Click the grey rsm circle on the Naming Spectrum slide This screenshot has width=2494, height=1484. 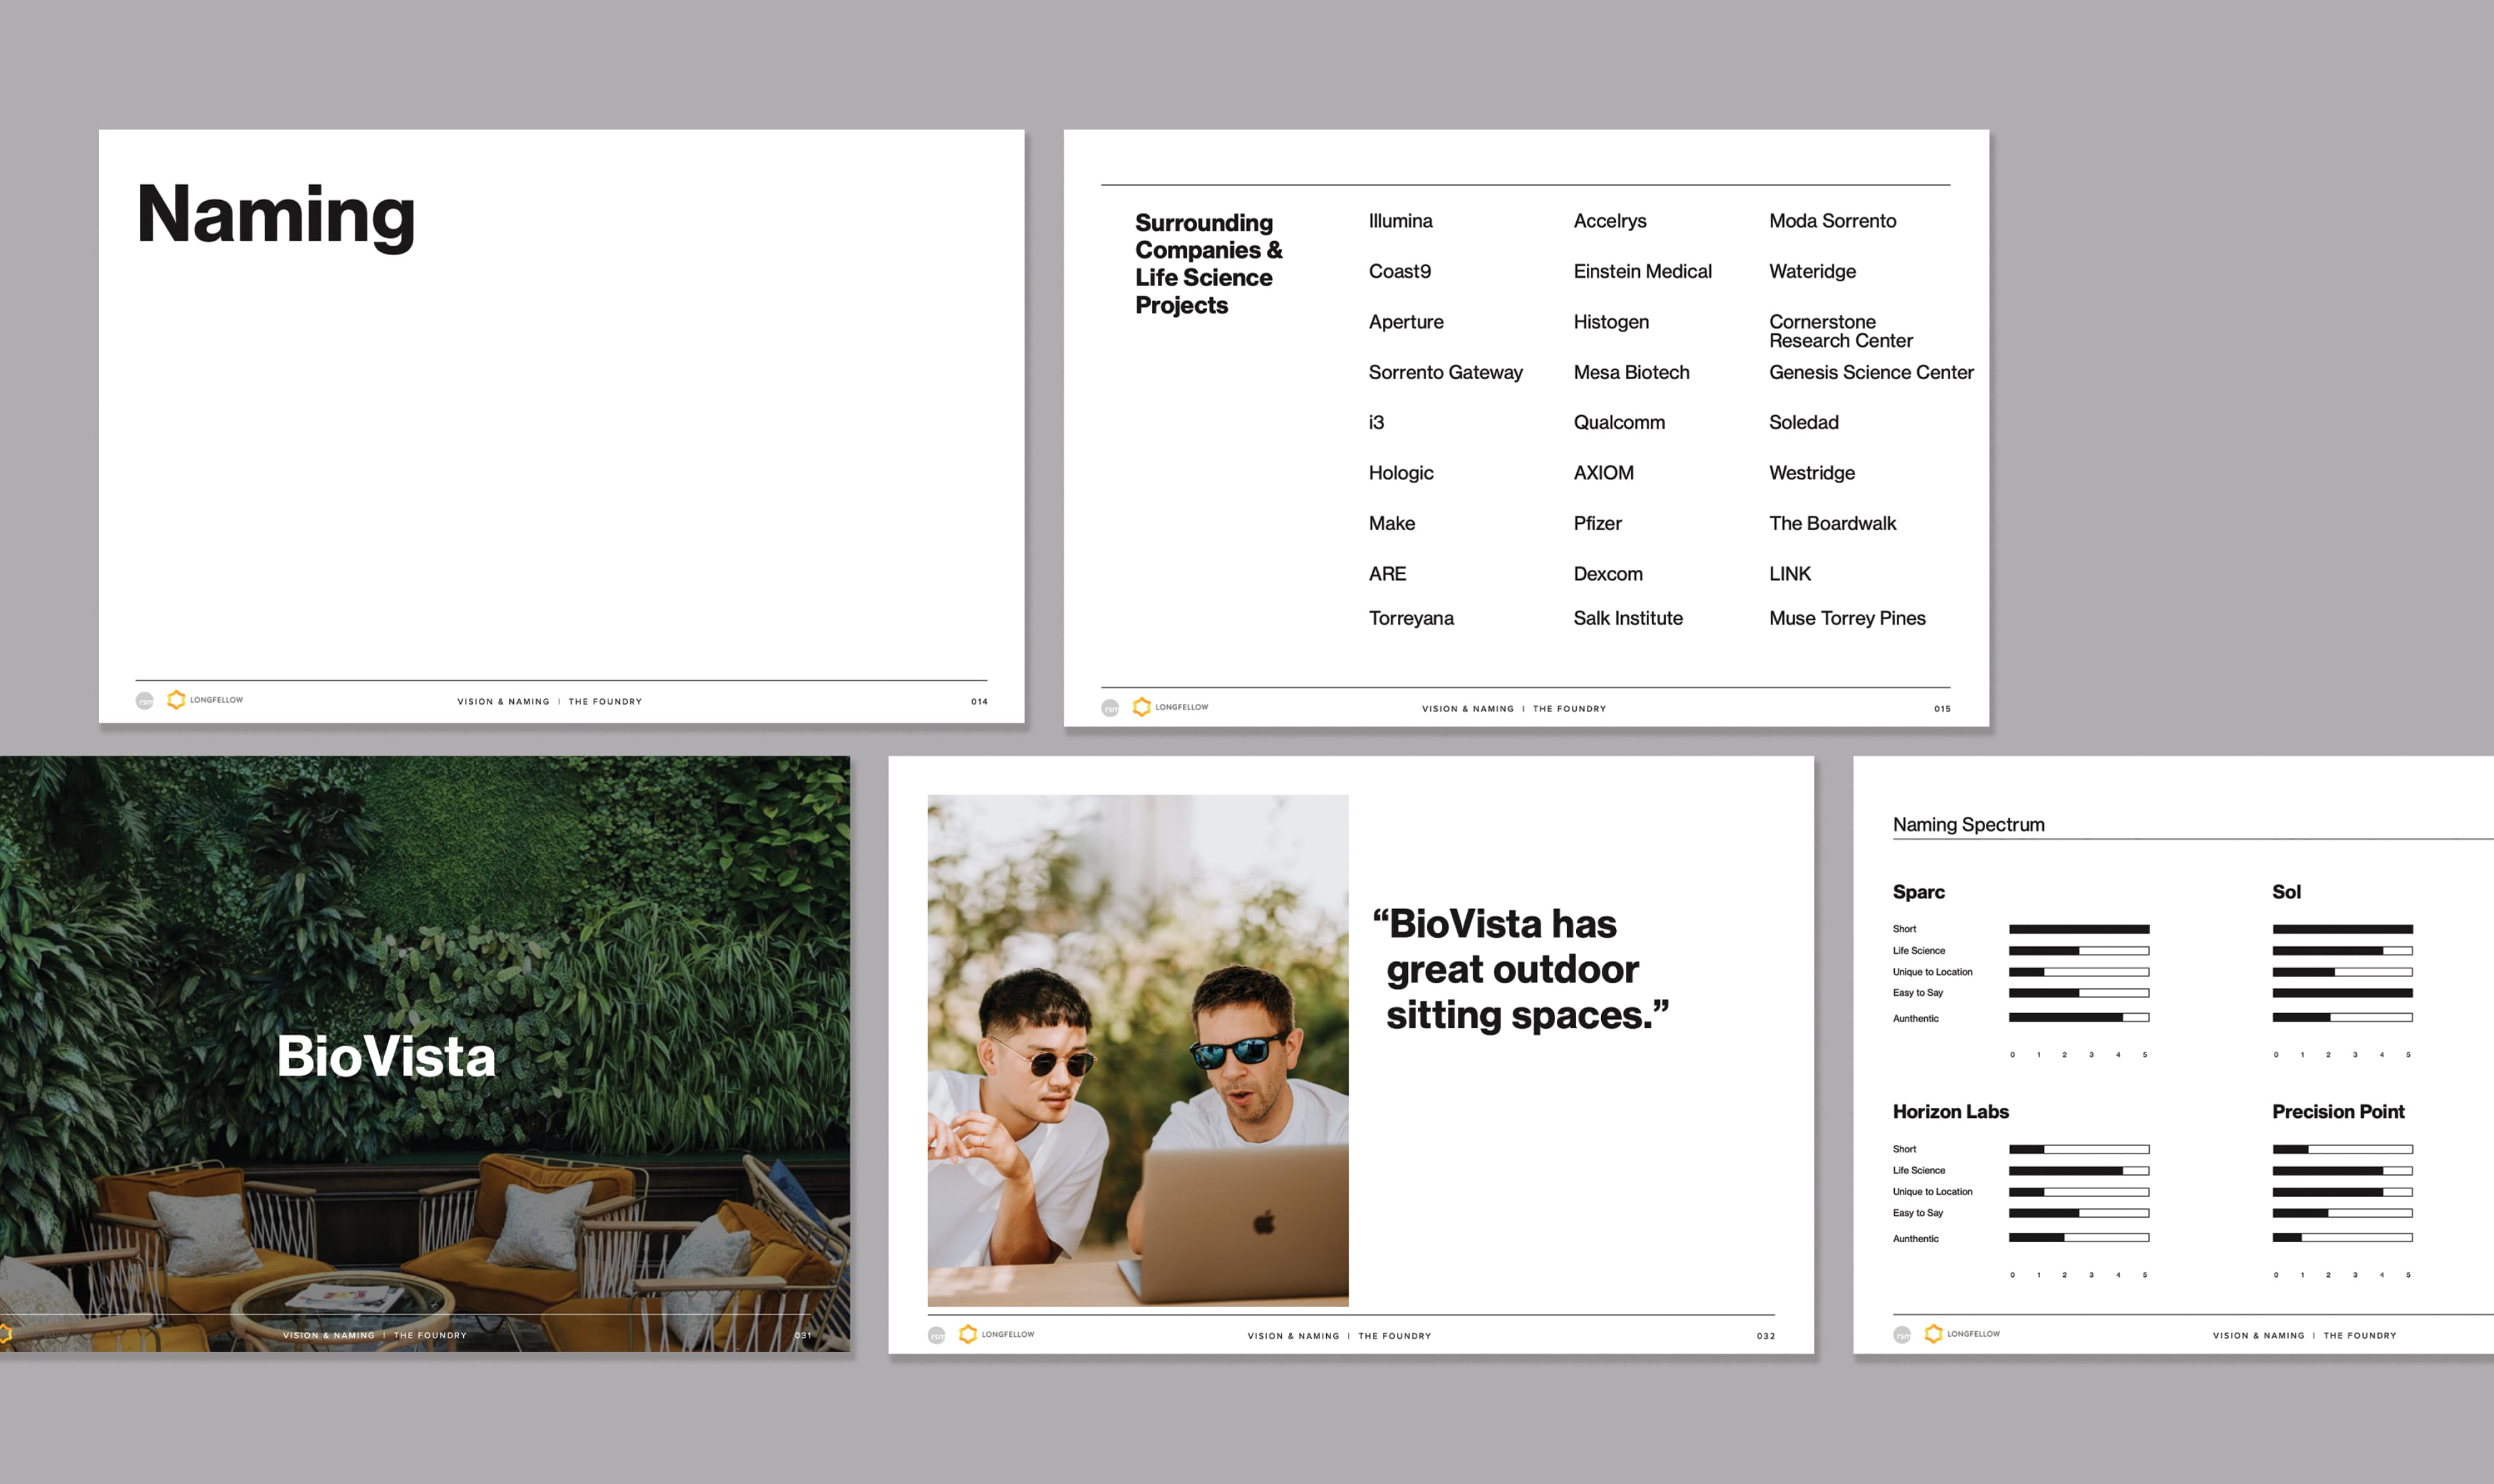pos(1902,1335)
